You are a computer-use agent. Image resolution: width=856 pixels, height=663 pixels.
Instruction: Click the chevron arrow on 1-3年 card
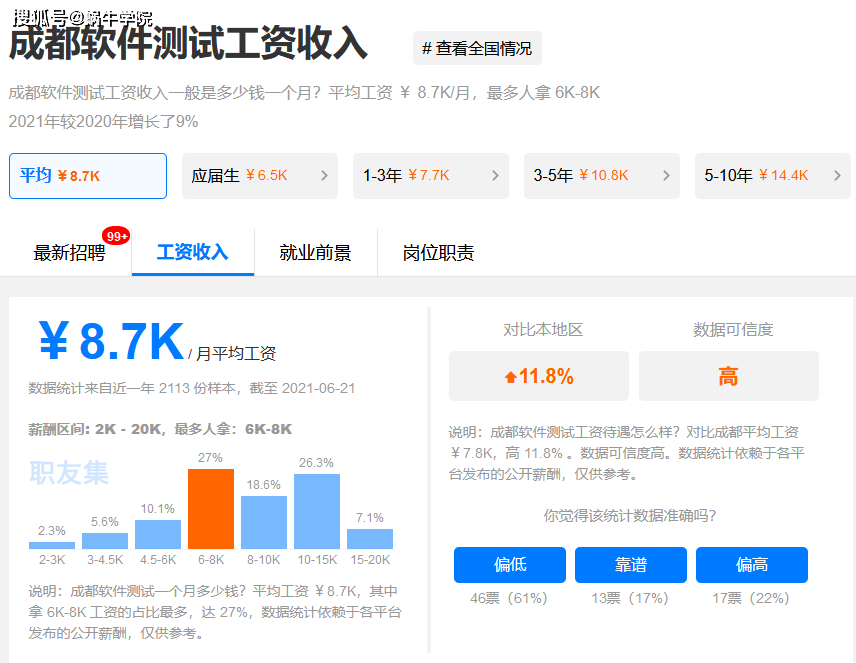[x=495, y=176]
